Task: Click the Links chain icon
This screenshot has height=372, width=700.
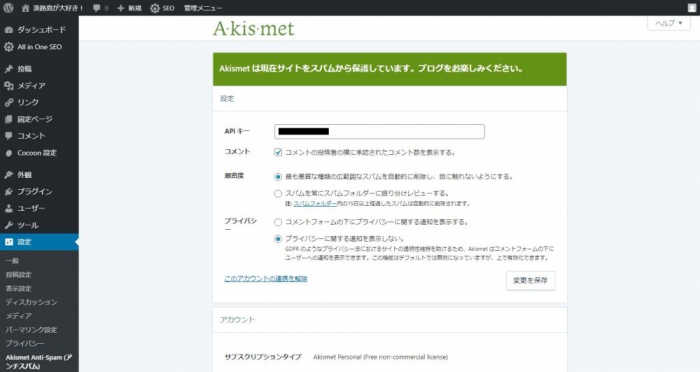Action: [8, 102]
